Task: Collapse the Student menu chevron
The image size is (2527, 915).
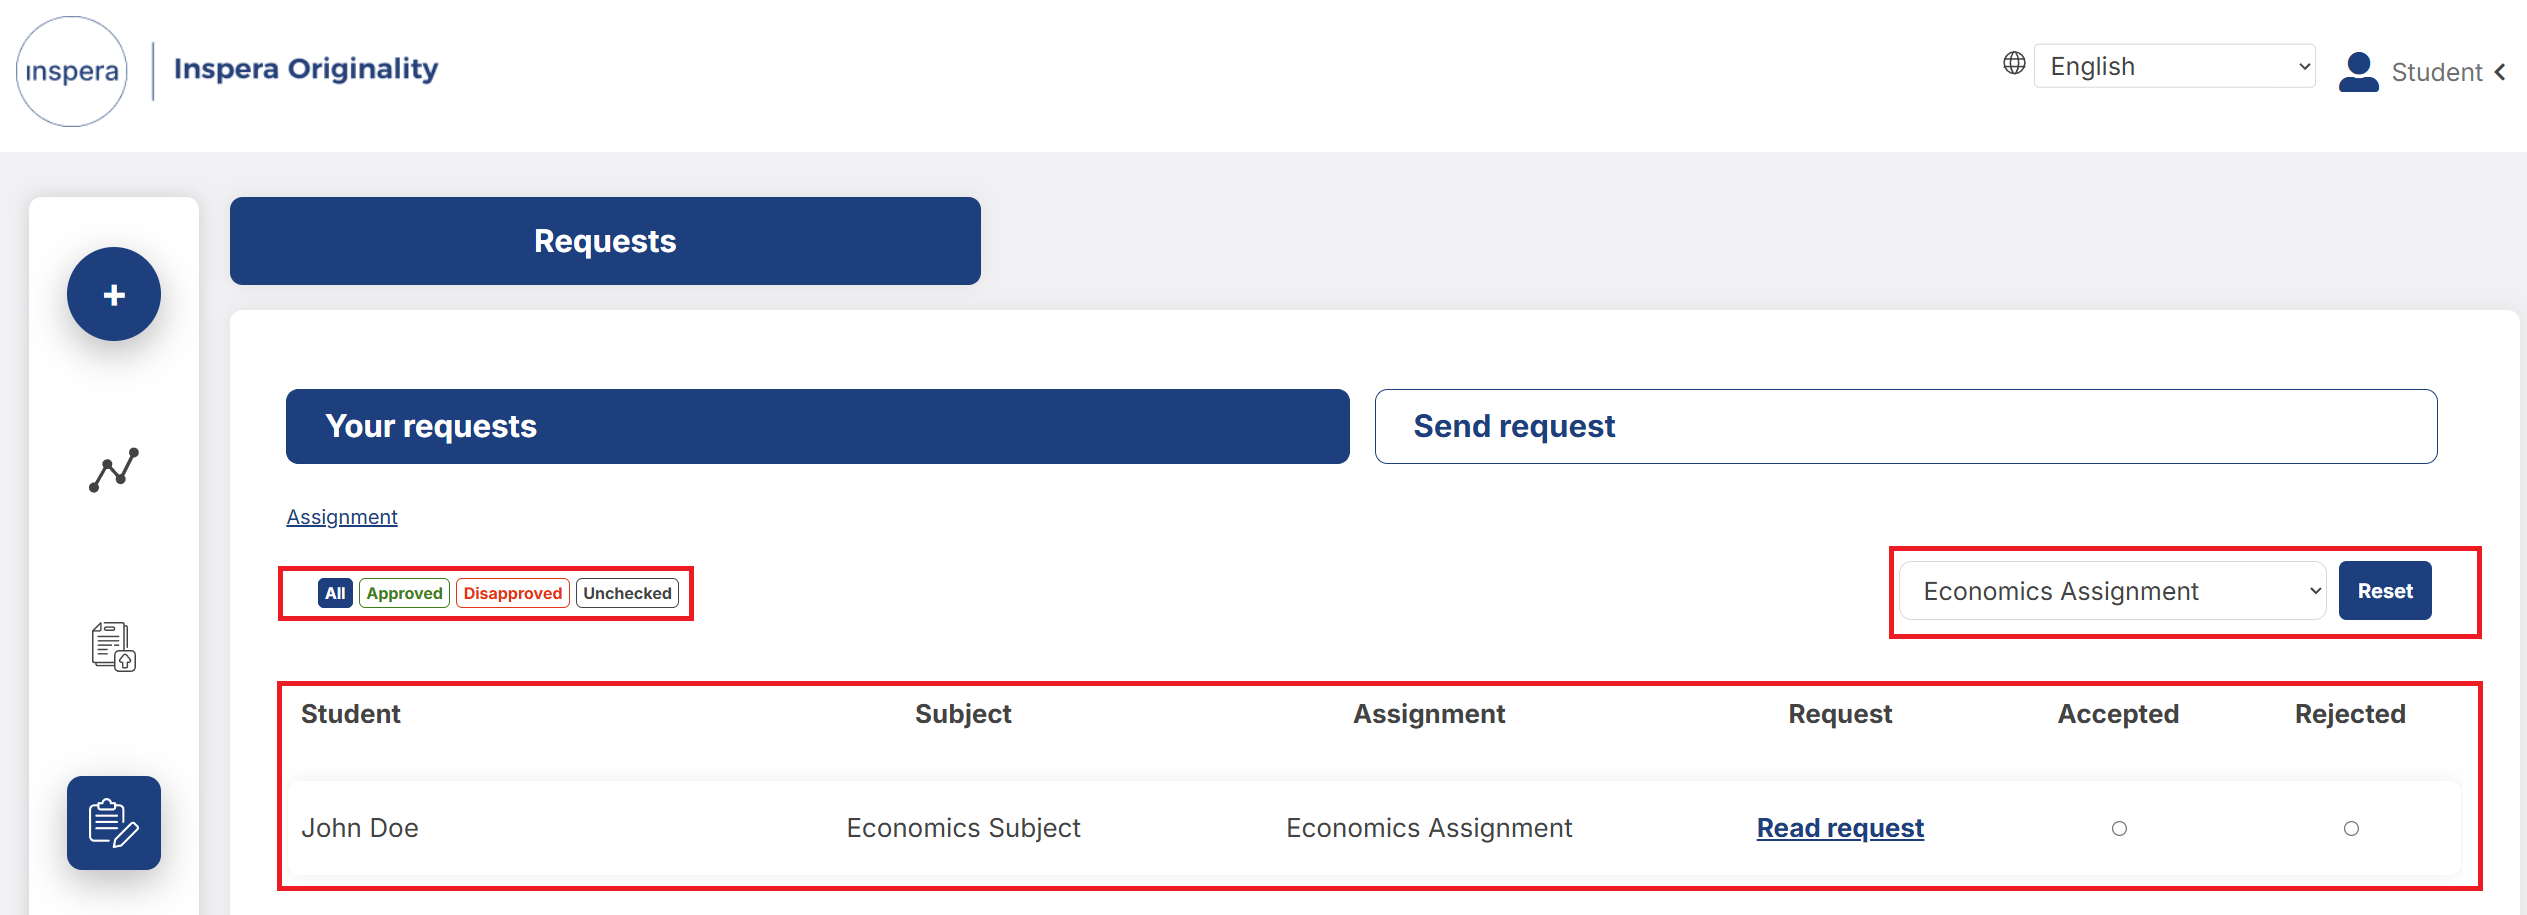Action: pos(2501,72)
